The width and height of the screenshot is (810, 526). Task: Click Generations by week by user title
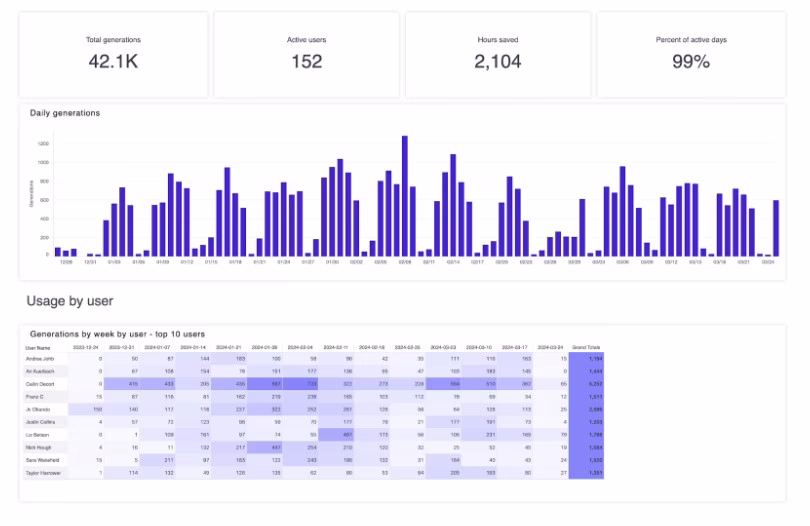(117, 333)
